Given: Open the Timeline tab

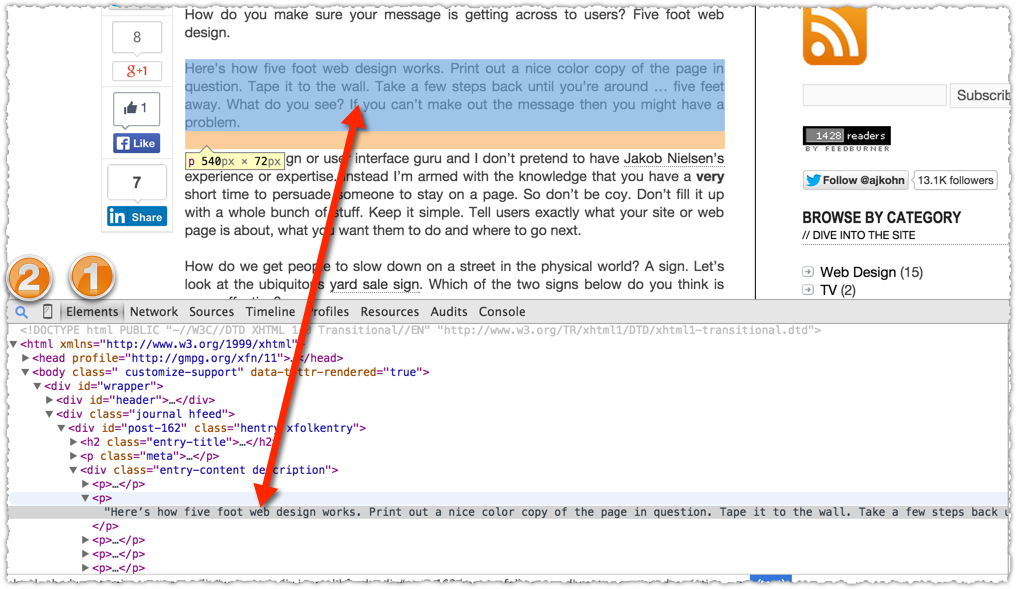Looking at the screenshot, I should coord(270,311).
